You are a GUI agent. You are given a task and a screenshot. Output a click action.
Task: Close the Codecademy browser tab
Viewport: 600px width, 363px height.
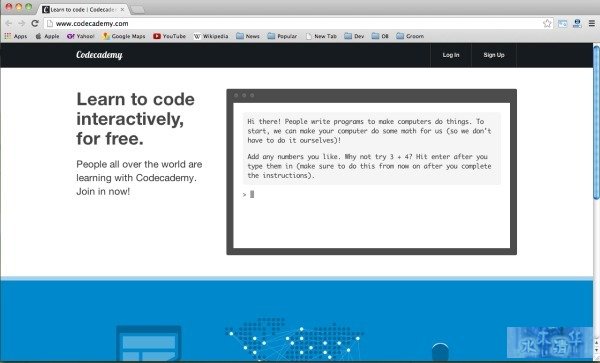(x=122, y=10)
